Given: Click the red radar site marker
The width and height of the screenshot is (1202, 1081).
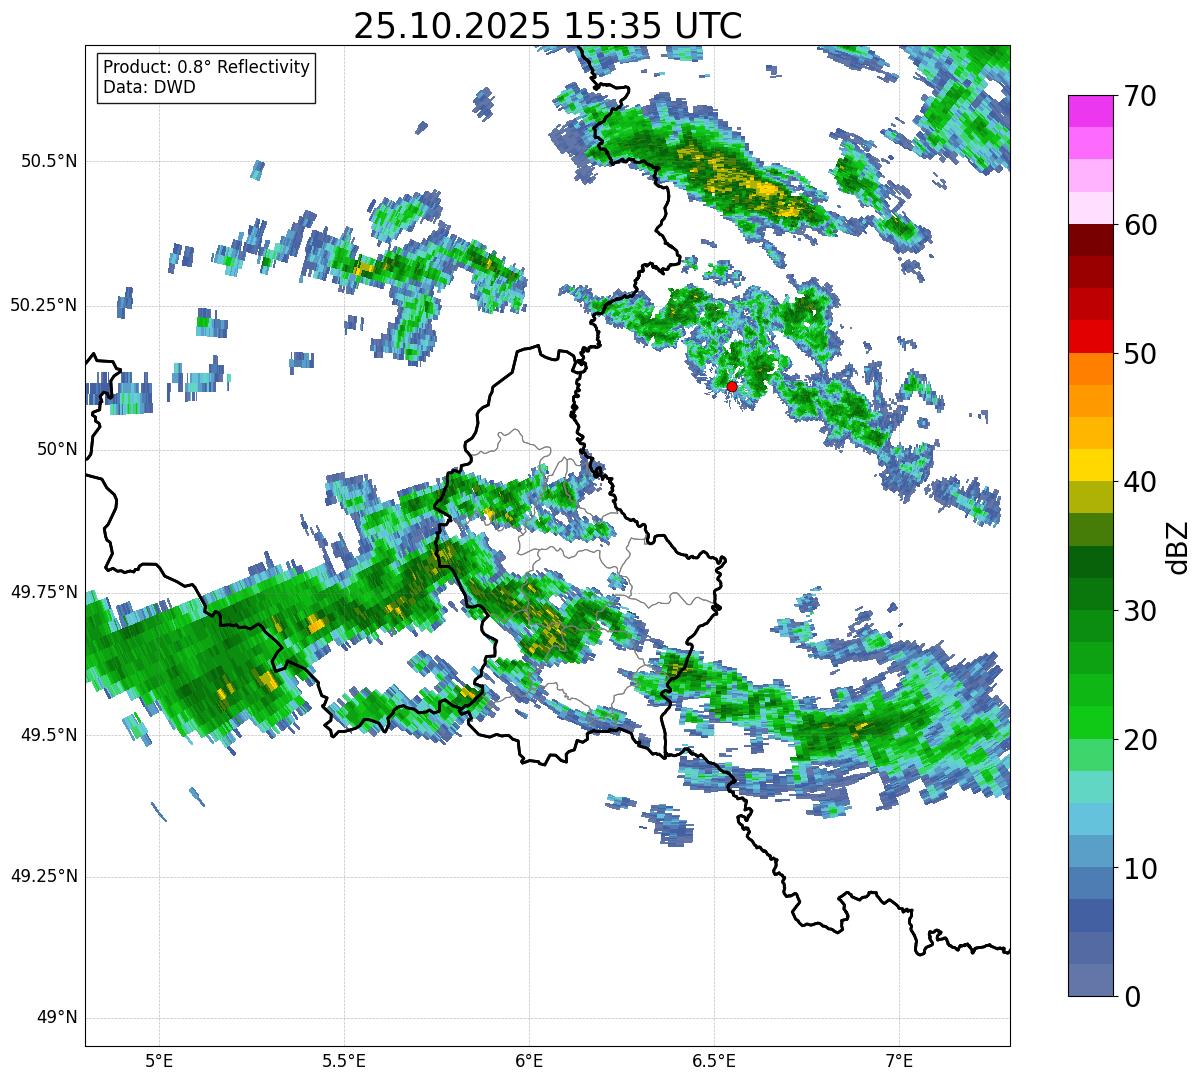Looking at the screenshot, I should coord(732,386).
